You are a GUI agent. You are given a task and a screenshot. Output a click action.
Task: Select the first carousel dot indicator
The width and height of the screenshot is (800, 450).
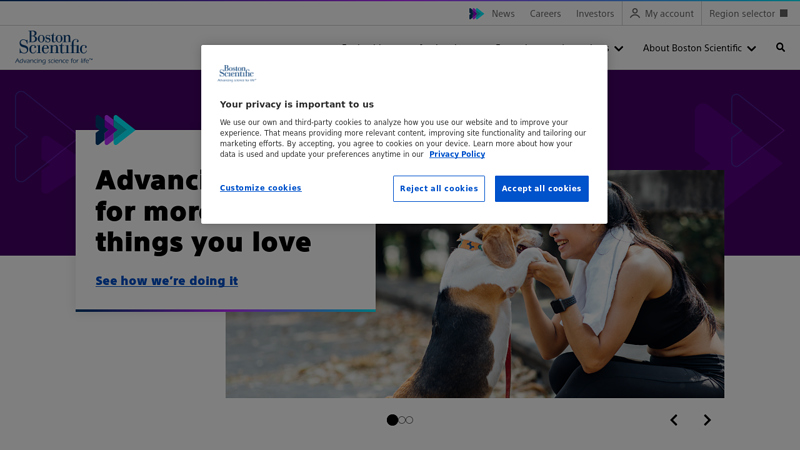tap(392, 420)
